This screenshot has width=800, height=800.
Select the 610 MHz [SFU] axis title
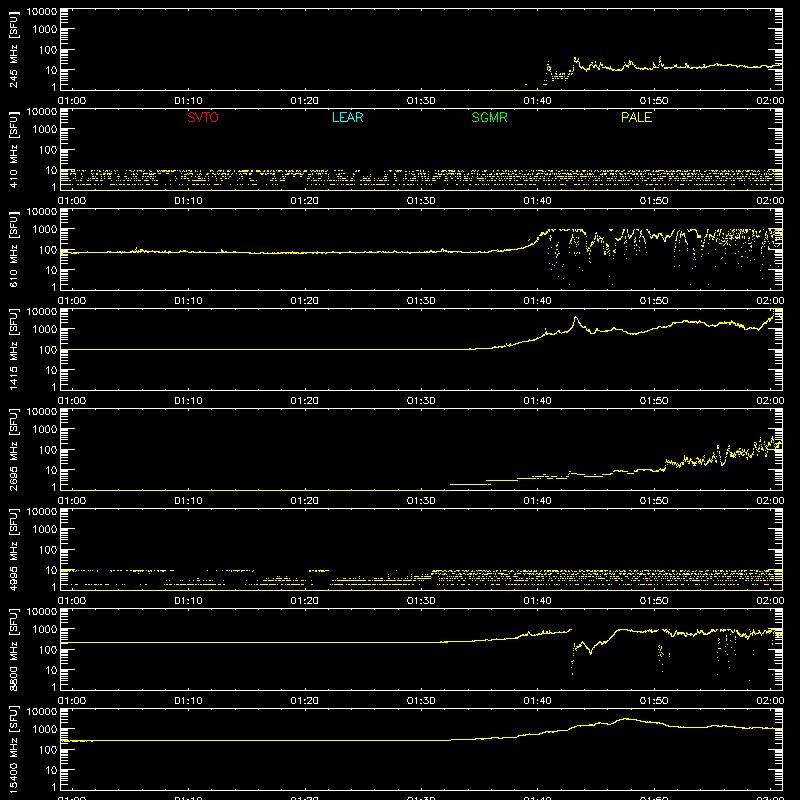[13, 249]
